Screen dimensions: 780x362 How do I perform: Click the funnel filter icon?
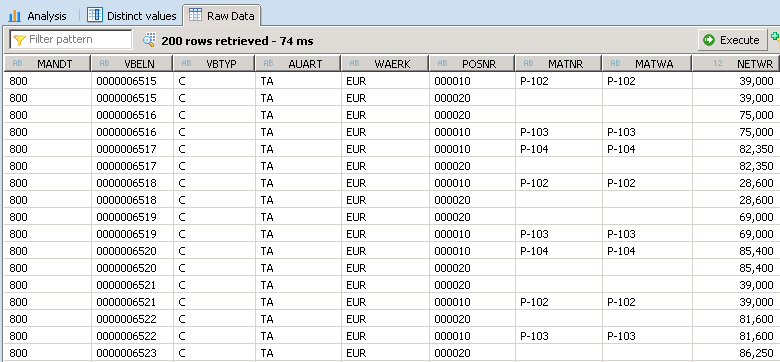click(19, 40)
